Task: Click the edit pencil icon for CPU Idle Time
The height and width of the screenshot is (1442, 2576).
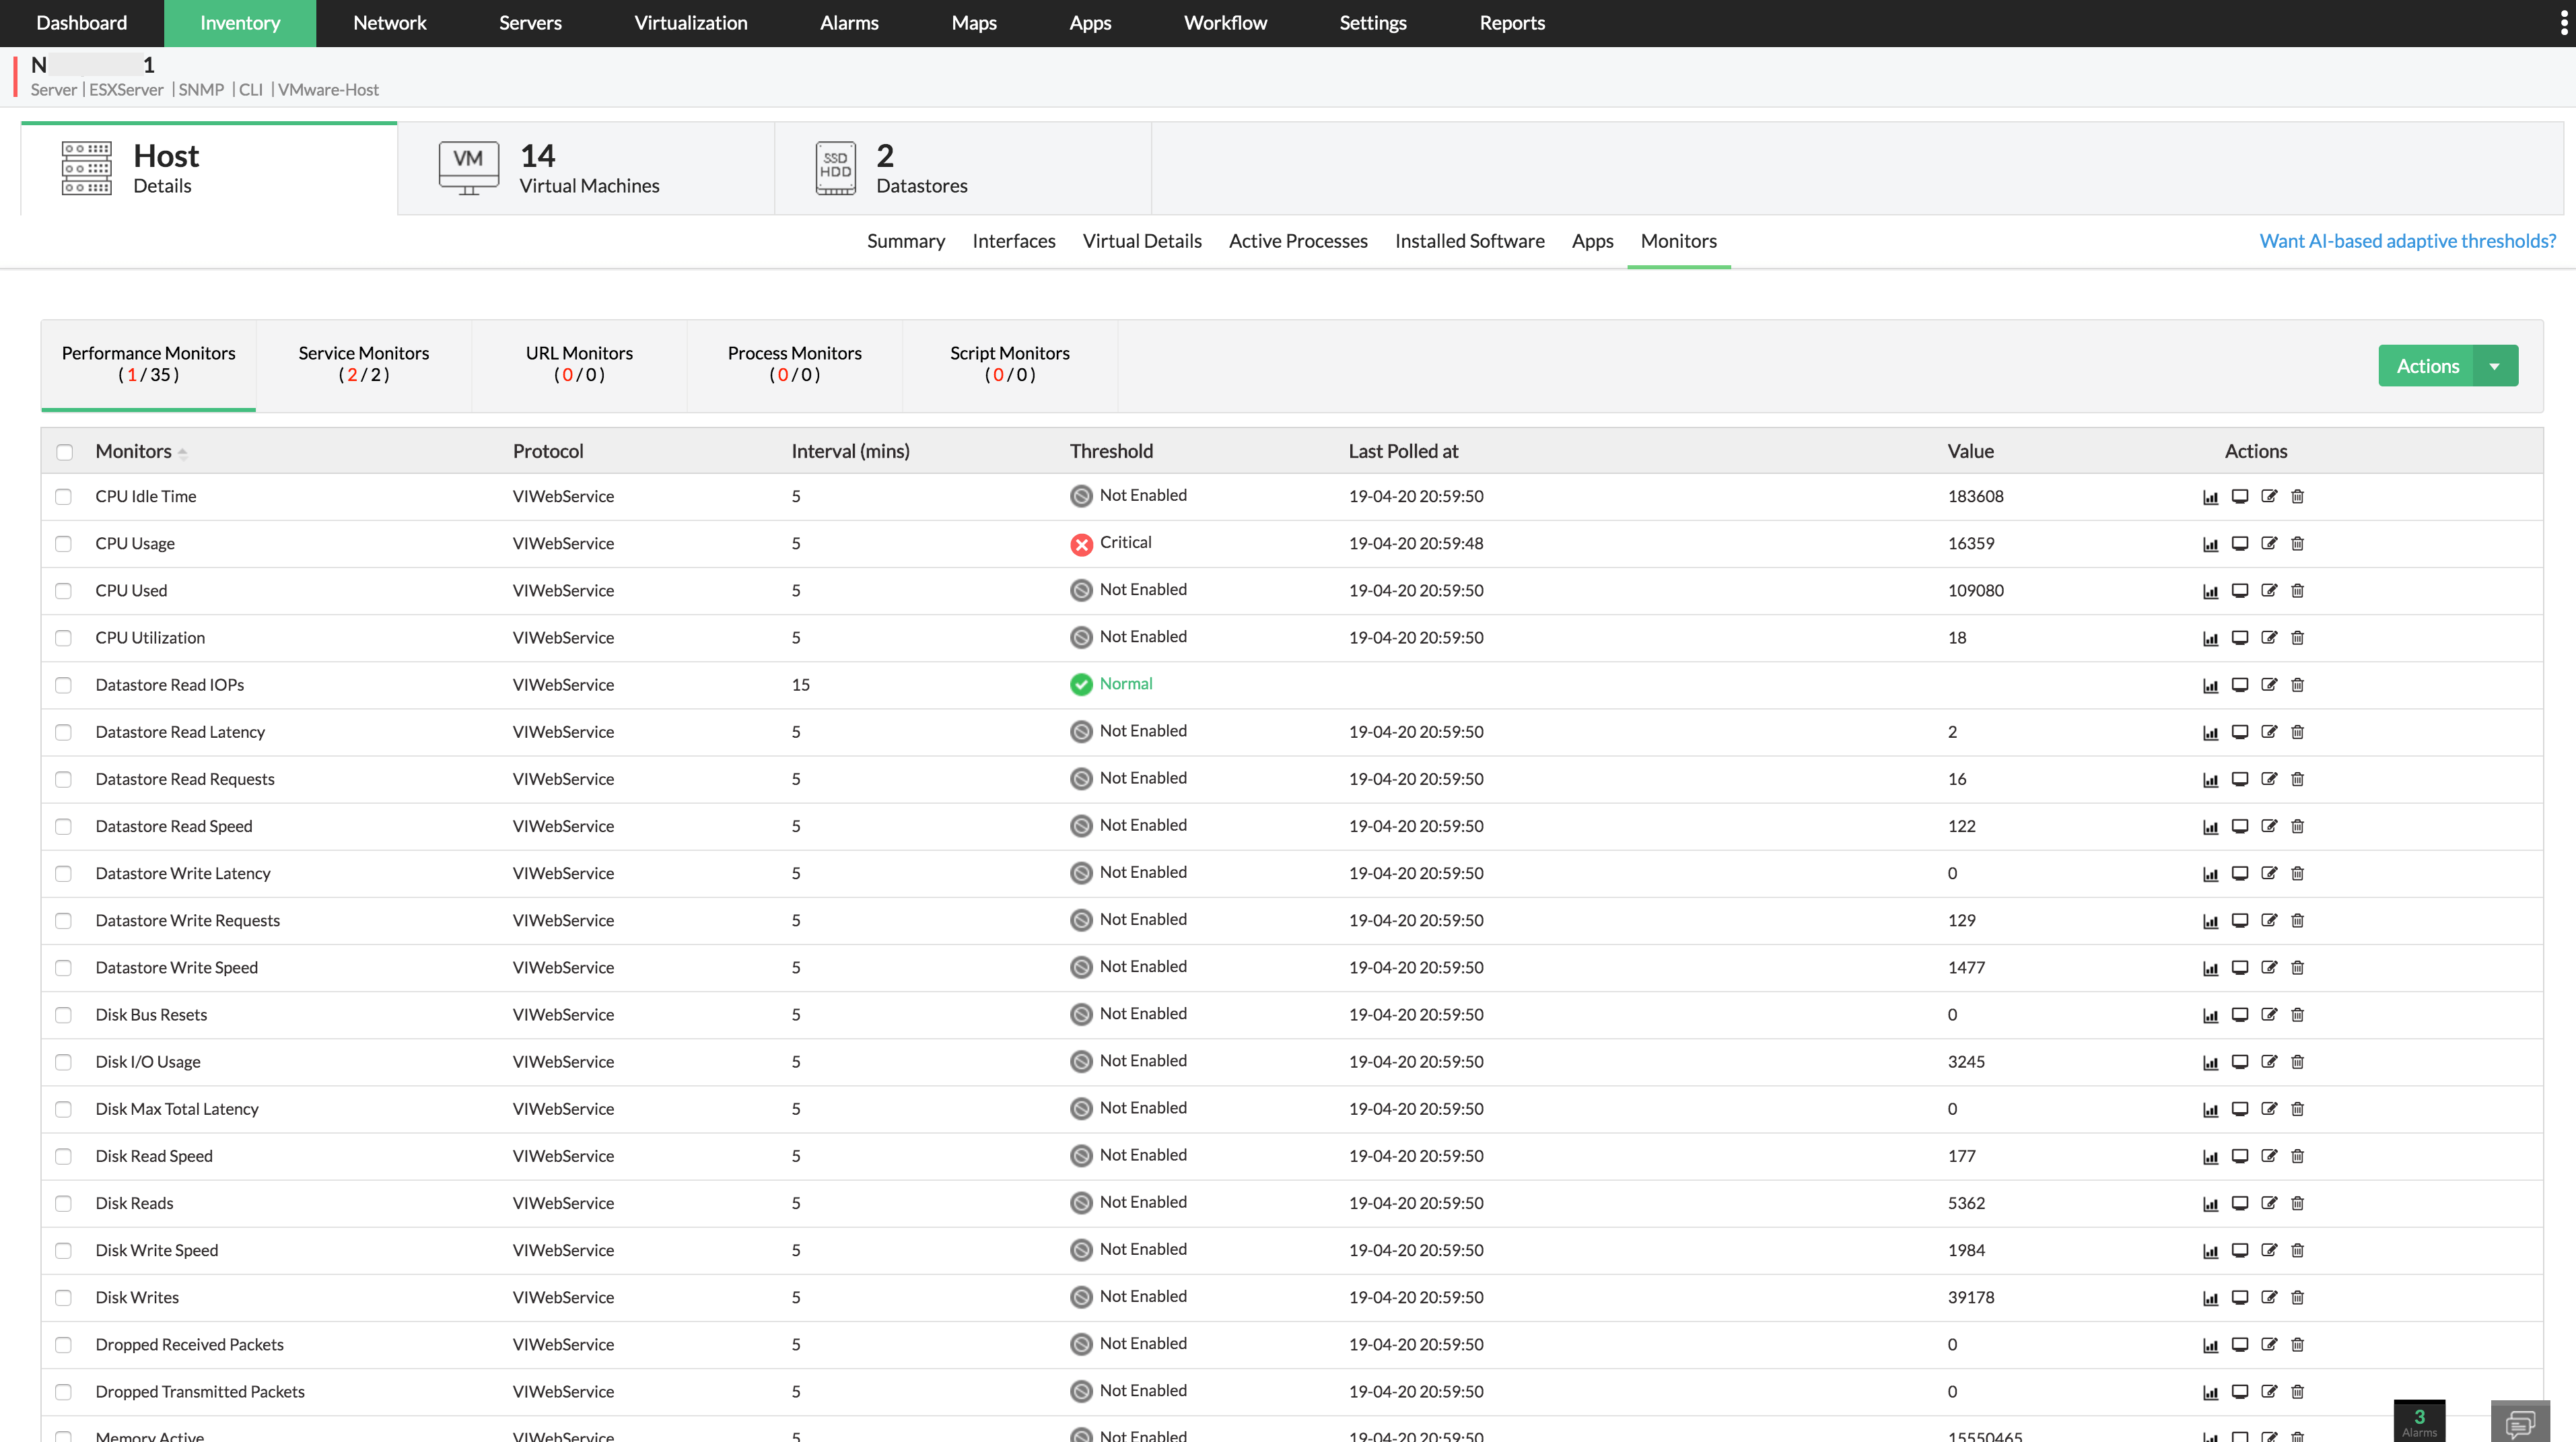Action: point(2269,496)
